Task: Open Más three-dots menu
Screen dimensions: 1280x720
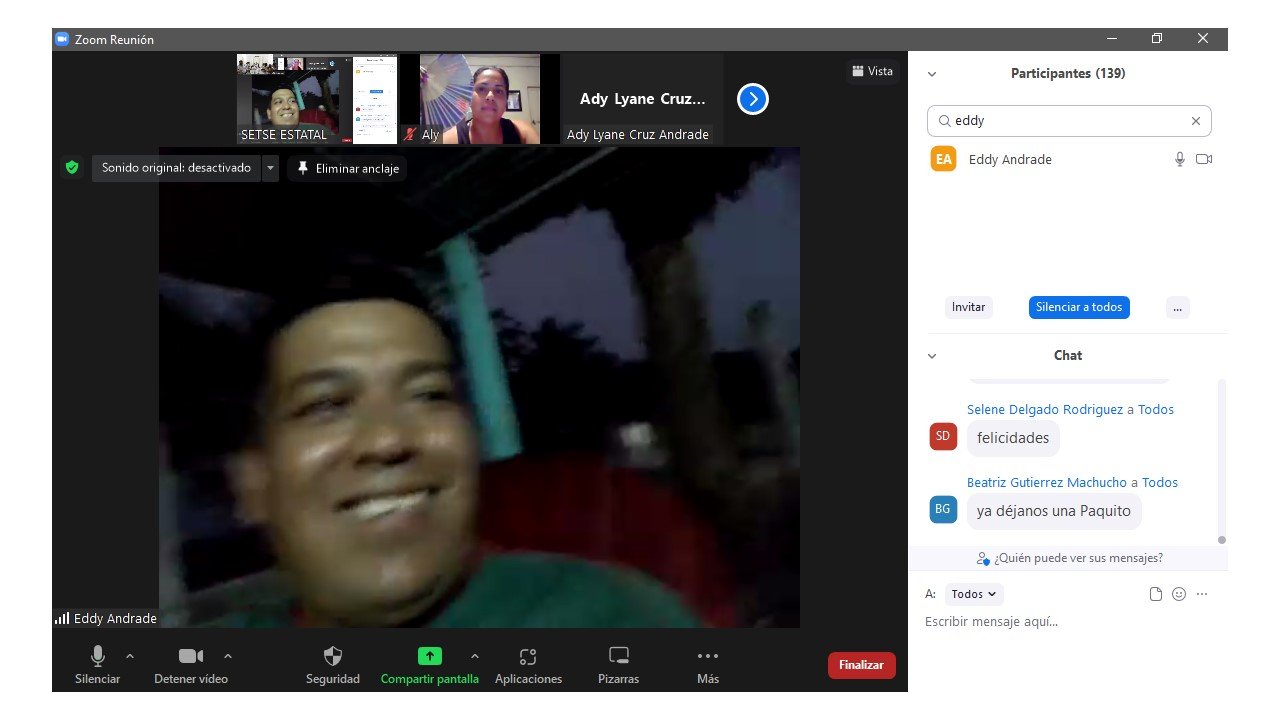Action: (x=708, y=656)
